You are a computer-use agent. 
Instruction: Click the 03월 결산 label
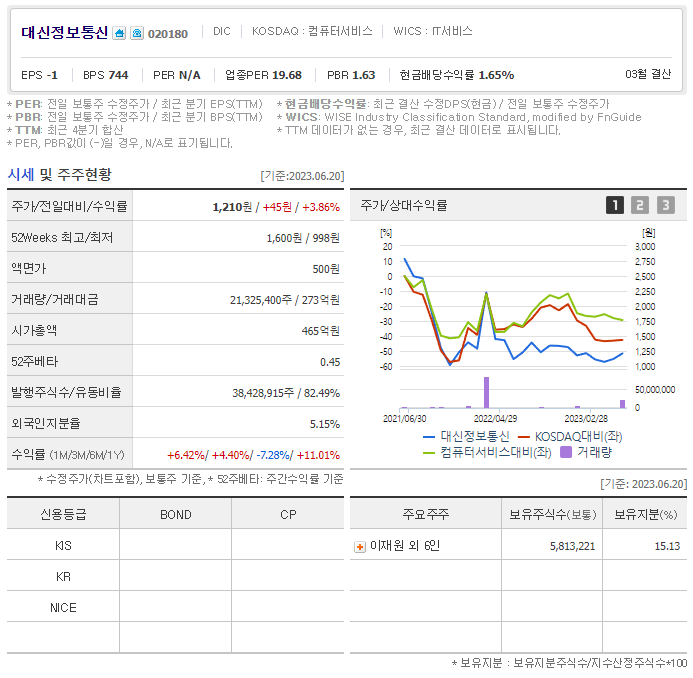click(648, 74)
